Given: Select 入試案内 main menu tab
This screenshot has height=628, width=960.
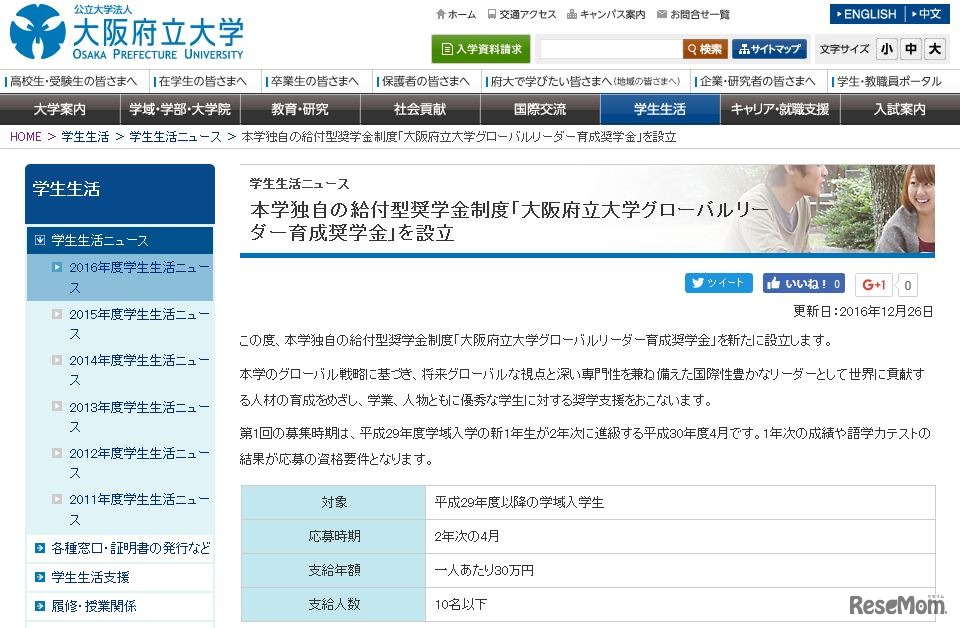Looking at the screenshot, I should [900, 109].
